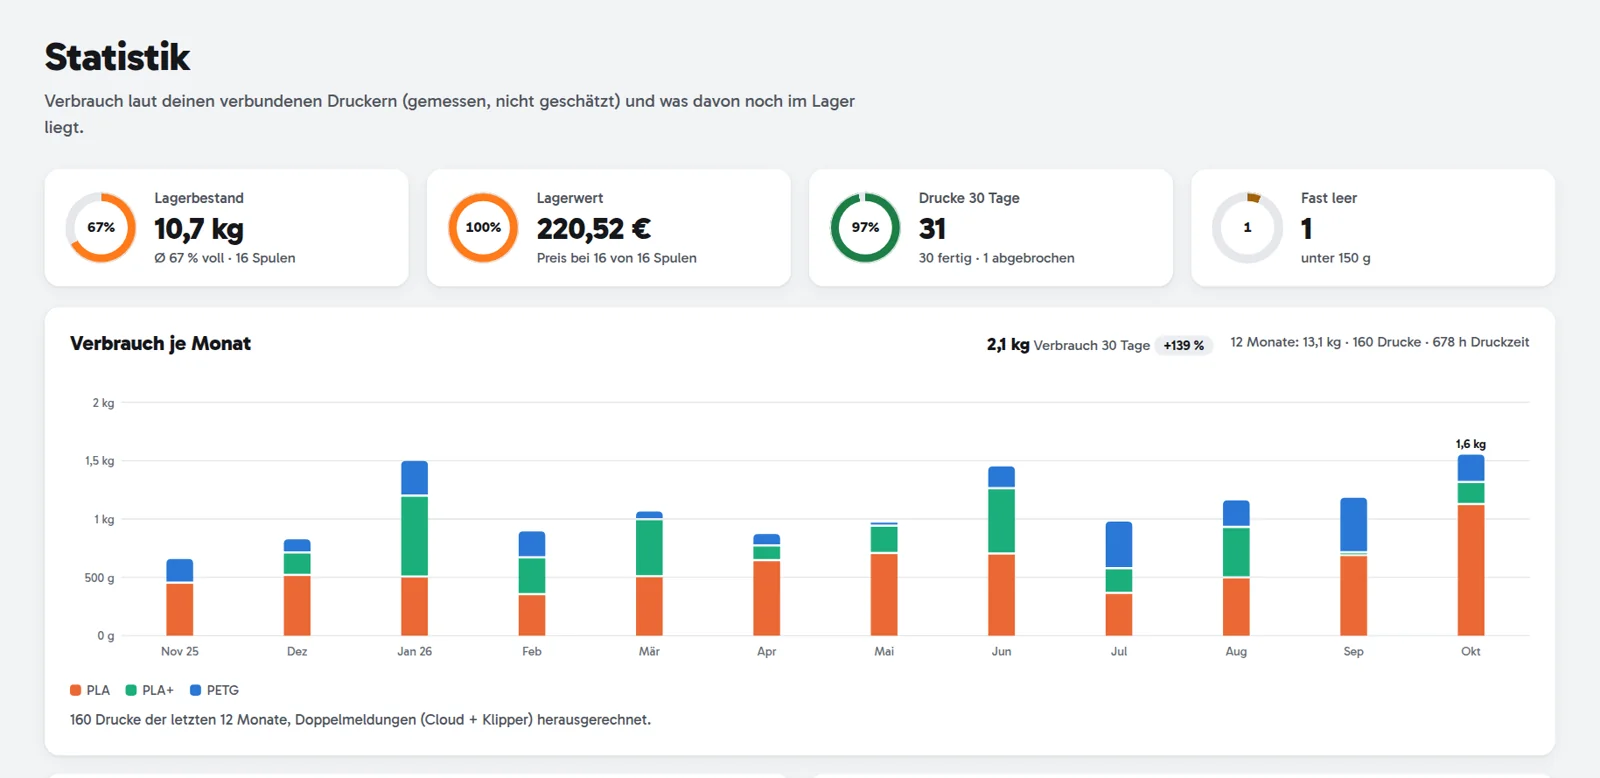The height and width of the screenshot is (778, 1600).
Task: Click the Jan 26 bar's green PLA+ segment
Action: click(x=414, y=536)
